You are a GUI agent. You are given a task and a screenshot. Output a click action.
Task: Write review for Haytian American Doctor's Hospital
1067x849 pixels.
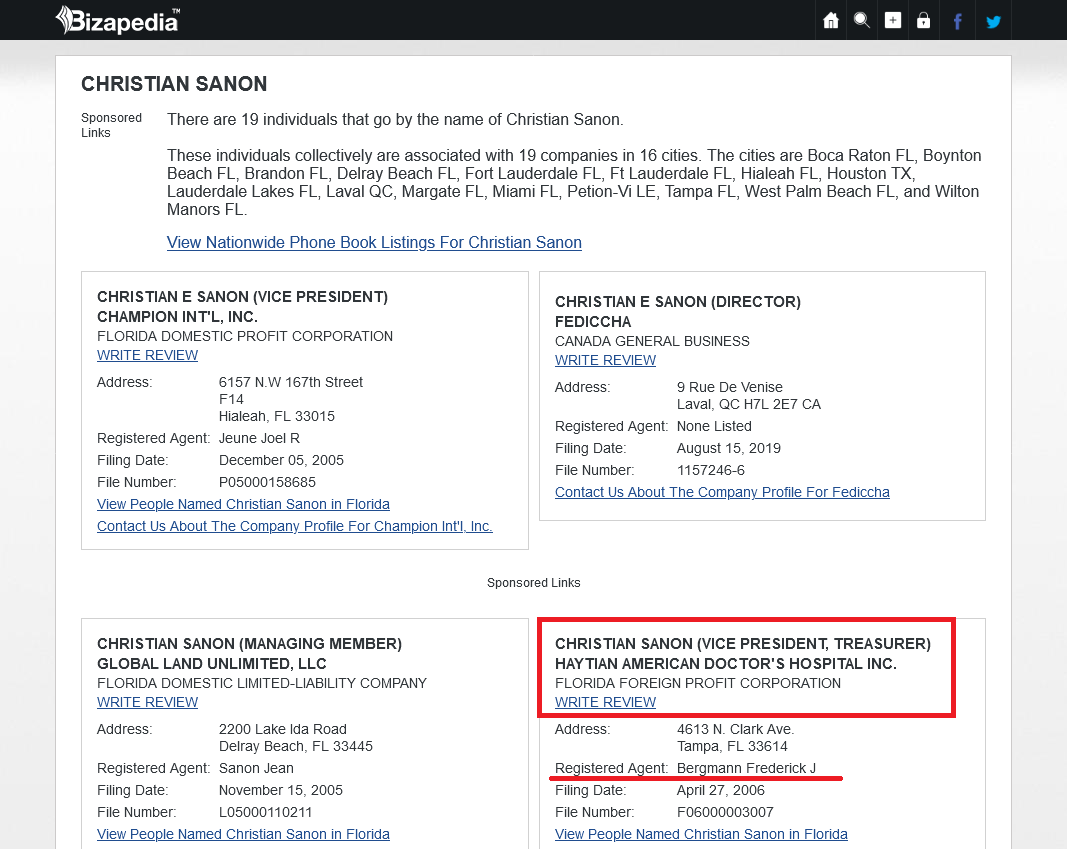(x=606, y=702)
